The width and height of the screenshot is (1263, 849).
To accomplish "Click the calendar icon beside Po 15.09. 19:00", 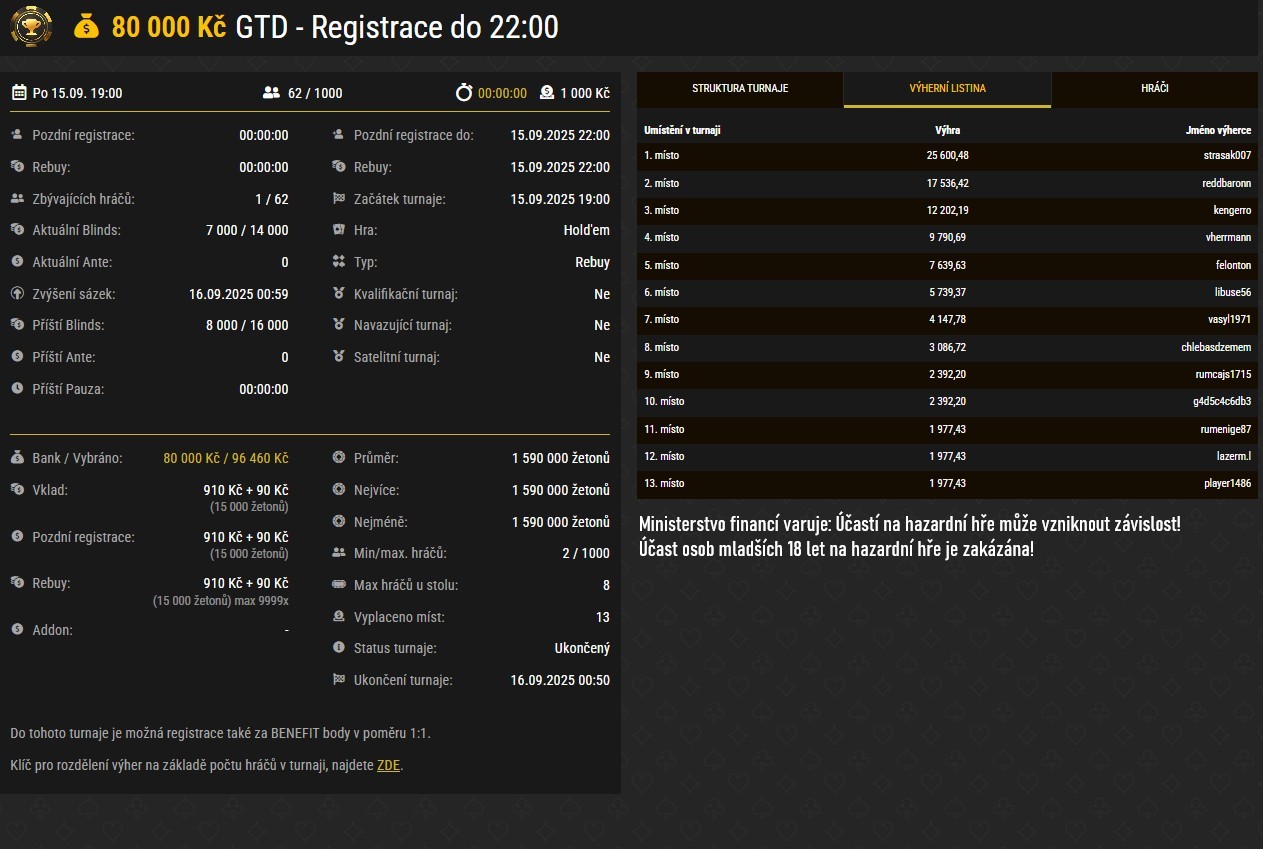I will [19, 93].
